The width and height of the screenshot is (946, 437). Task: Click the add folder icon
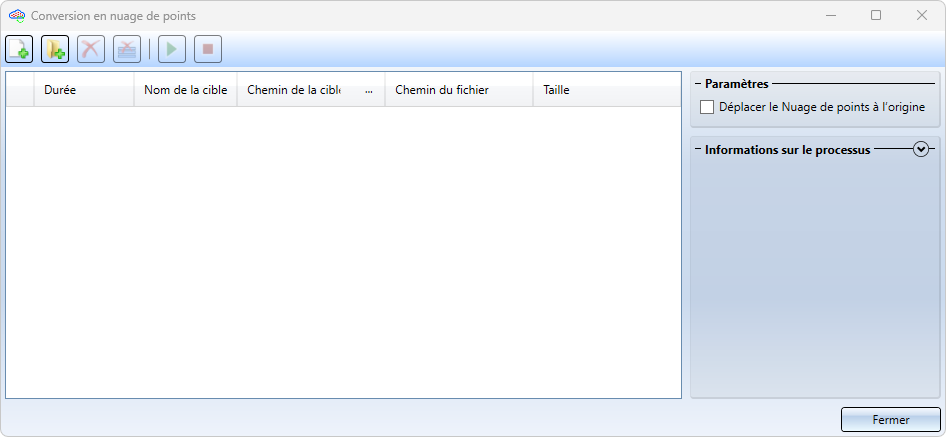click(54, 49)
